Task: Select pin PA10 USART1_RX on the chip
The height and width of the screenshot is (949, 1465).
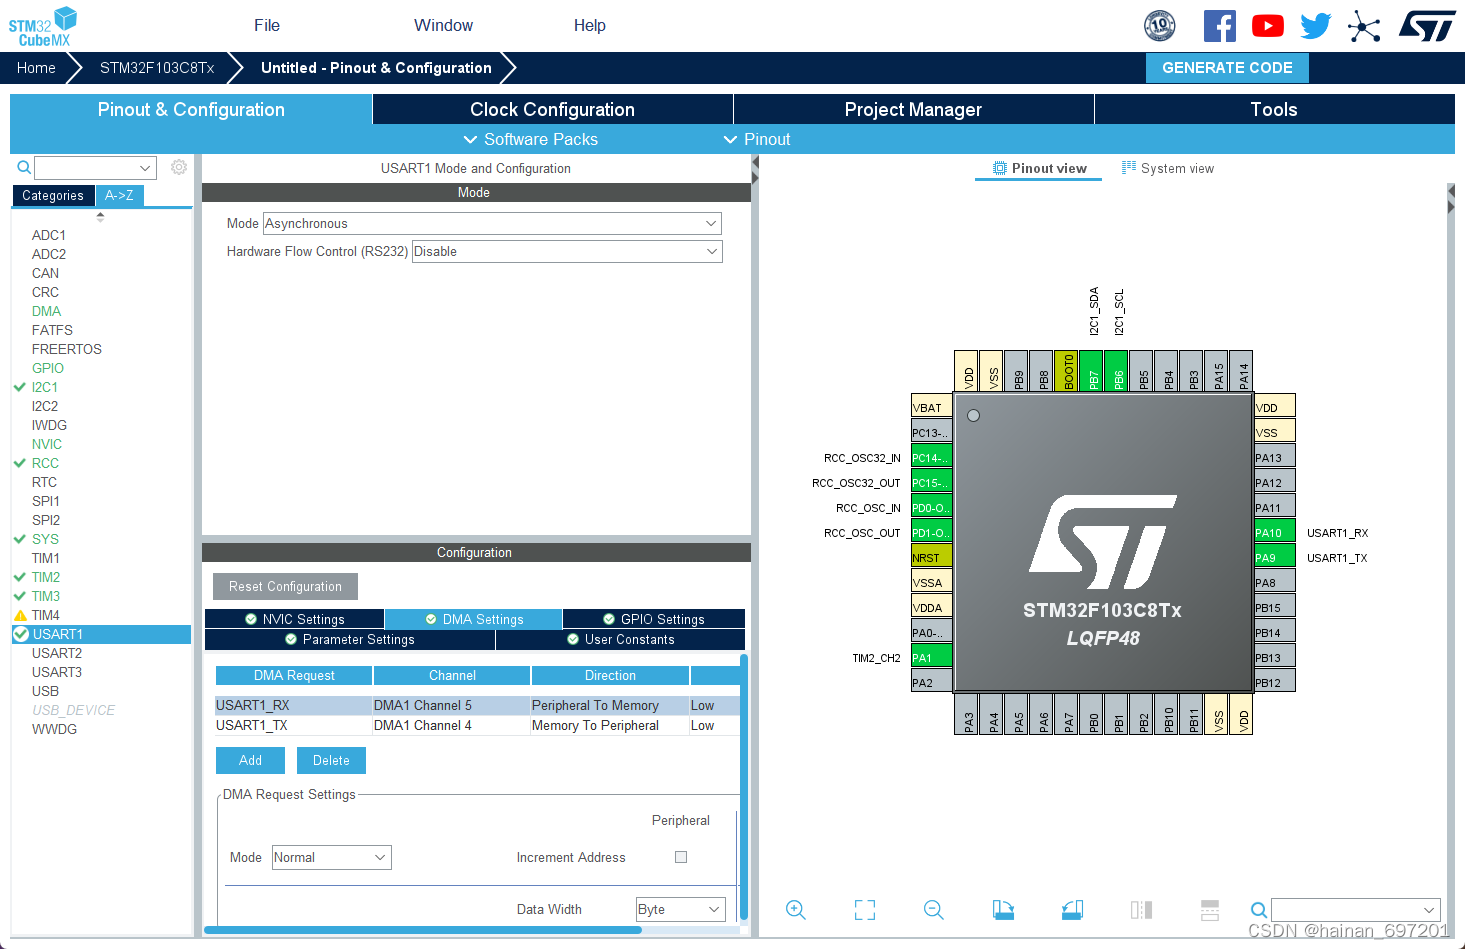Action: tap(1275, 532)
